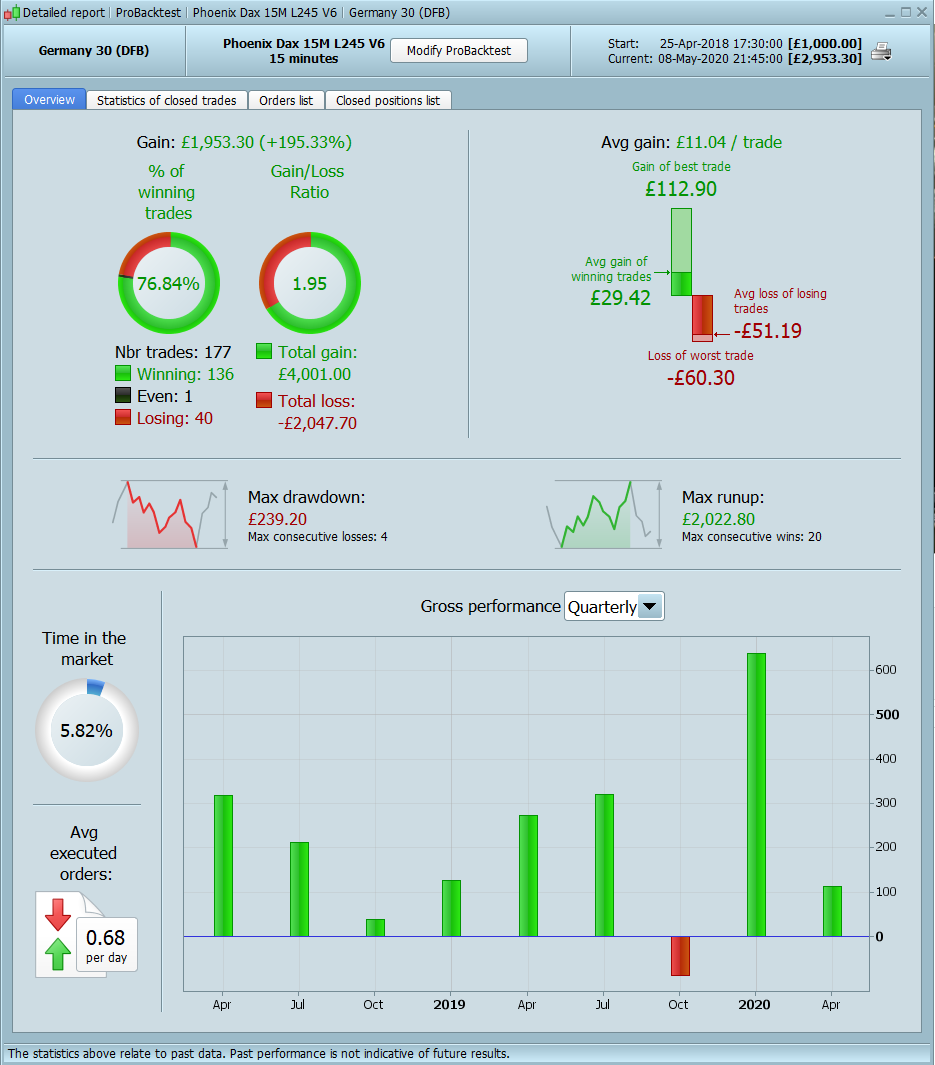935x1065 pixels.
Task: Click the 2019 x-axis label
Action: click(450, 1005)
